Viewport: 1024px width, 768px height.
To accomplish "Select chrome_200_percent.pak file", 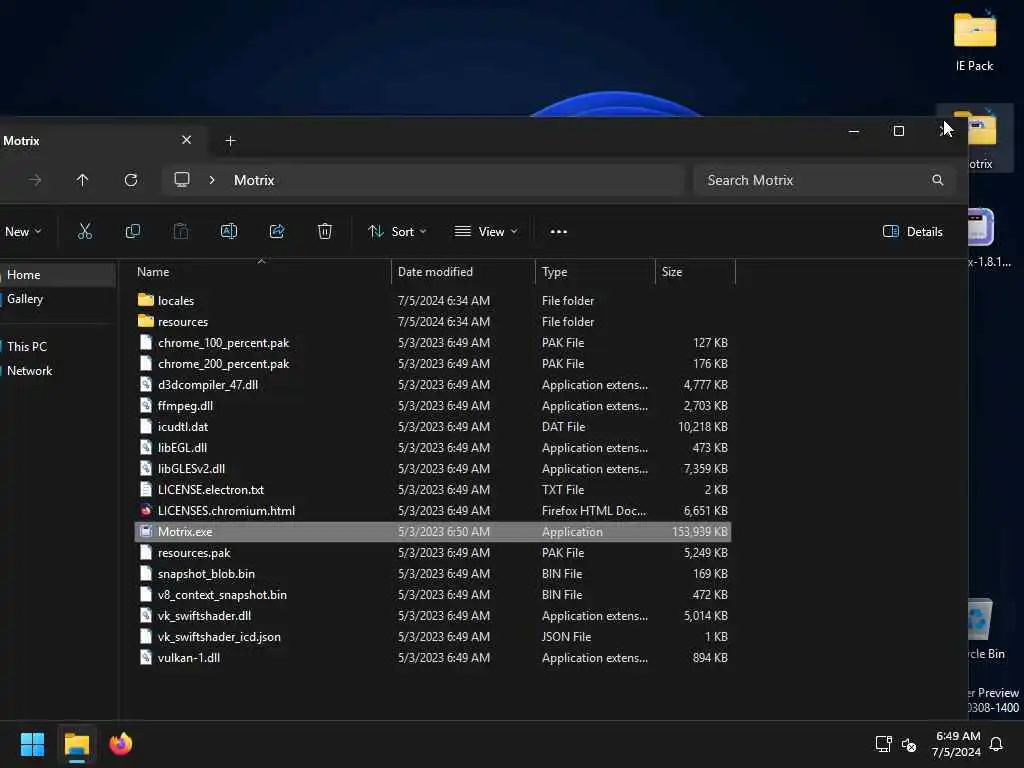I will [x=432, y=364].
